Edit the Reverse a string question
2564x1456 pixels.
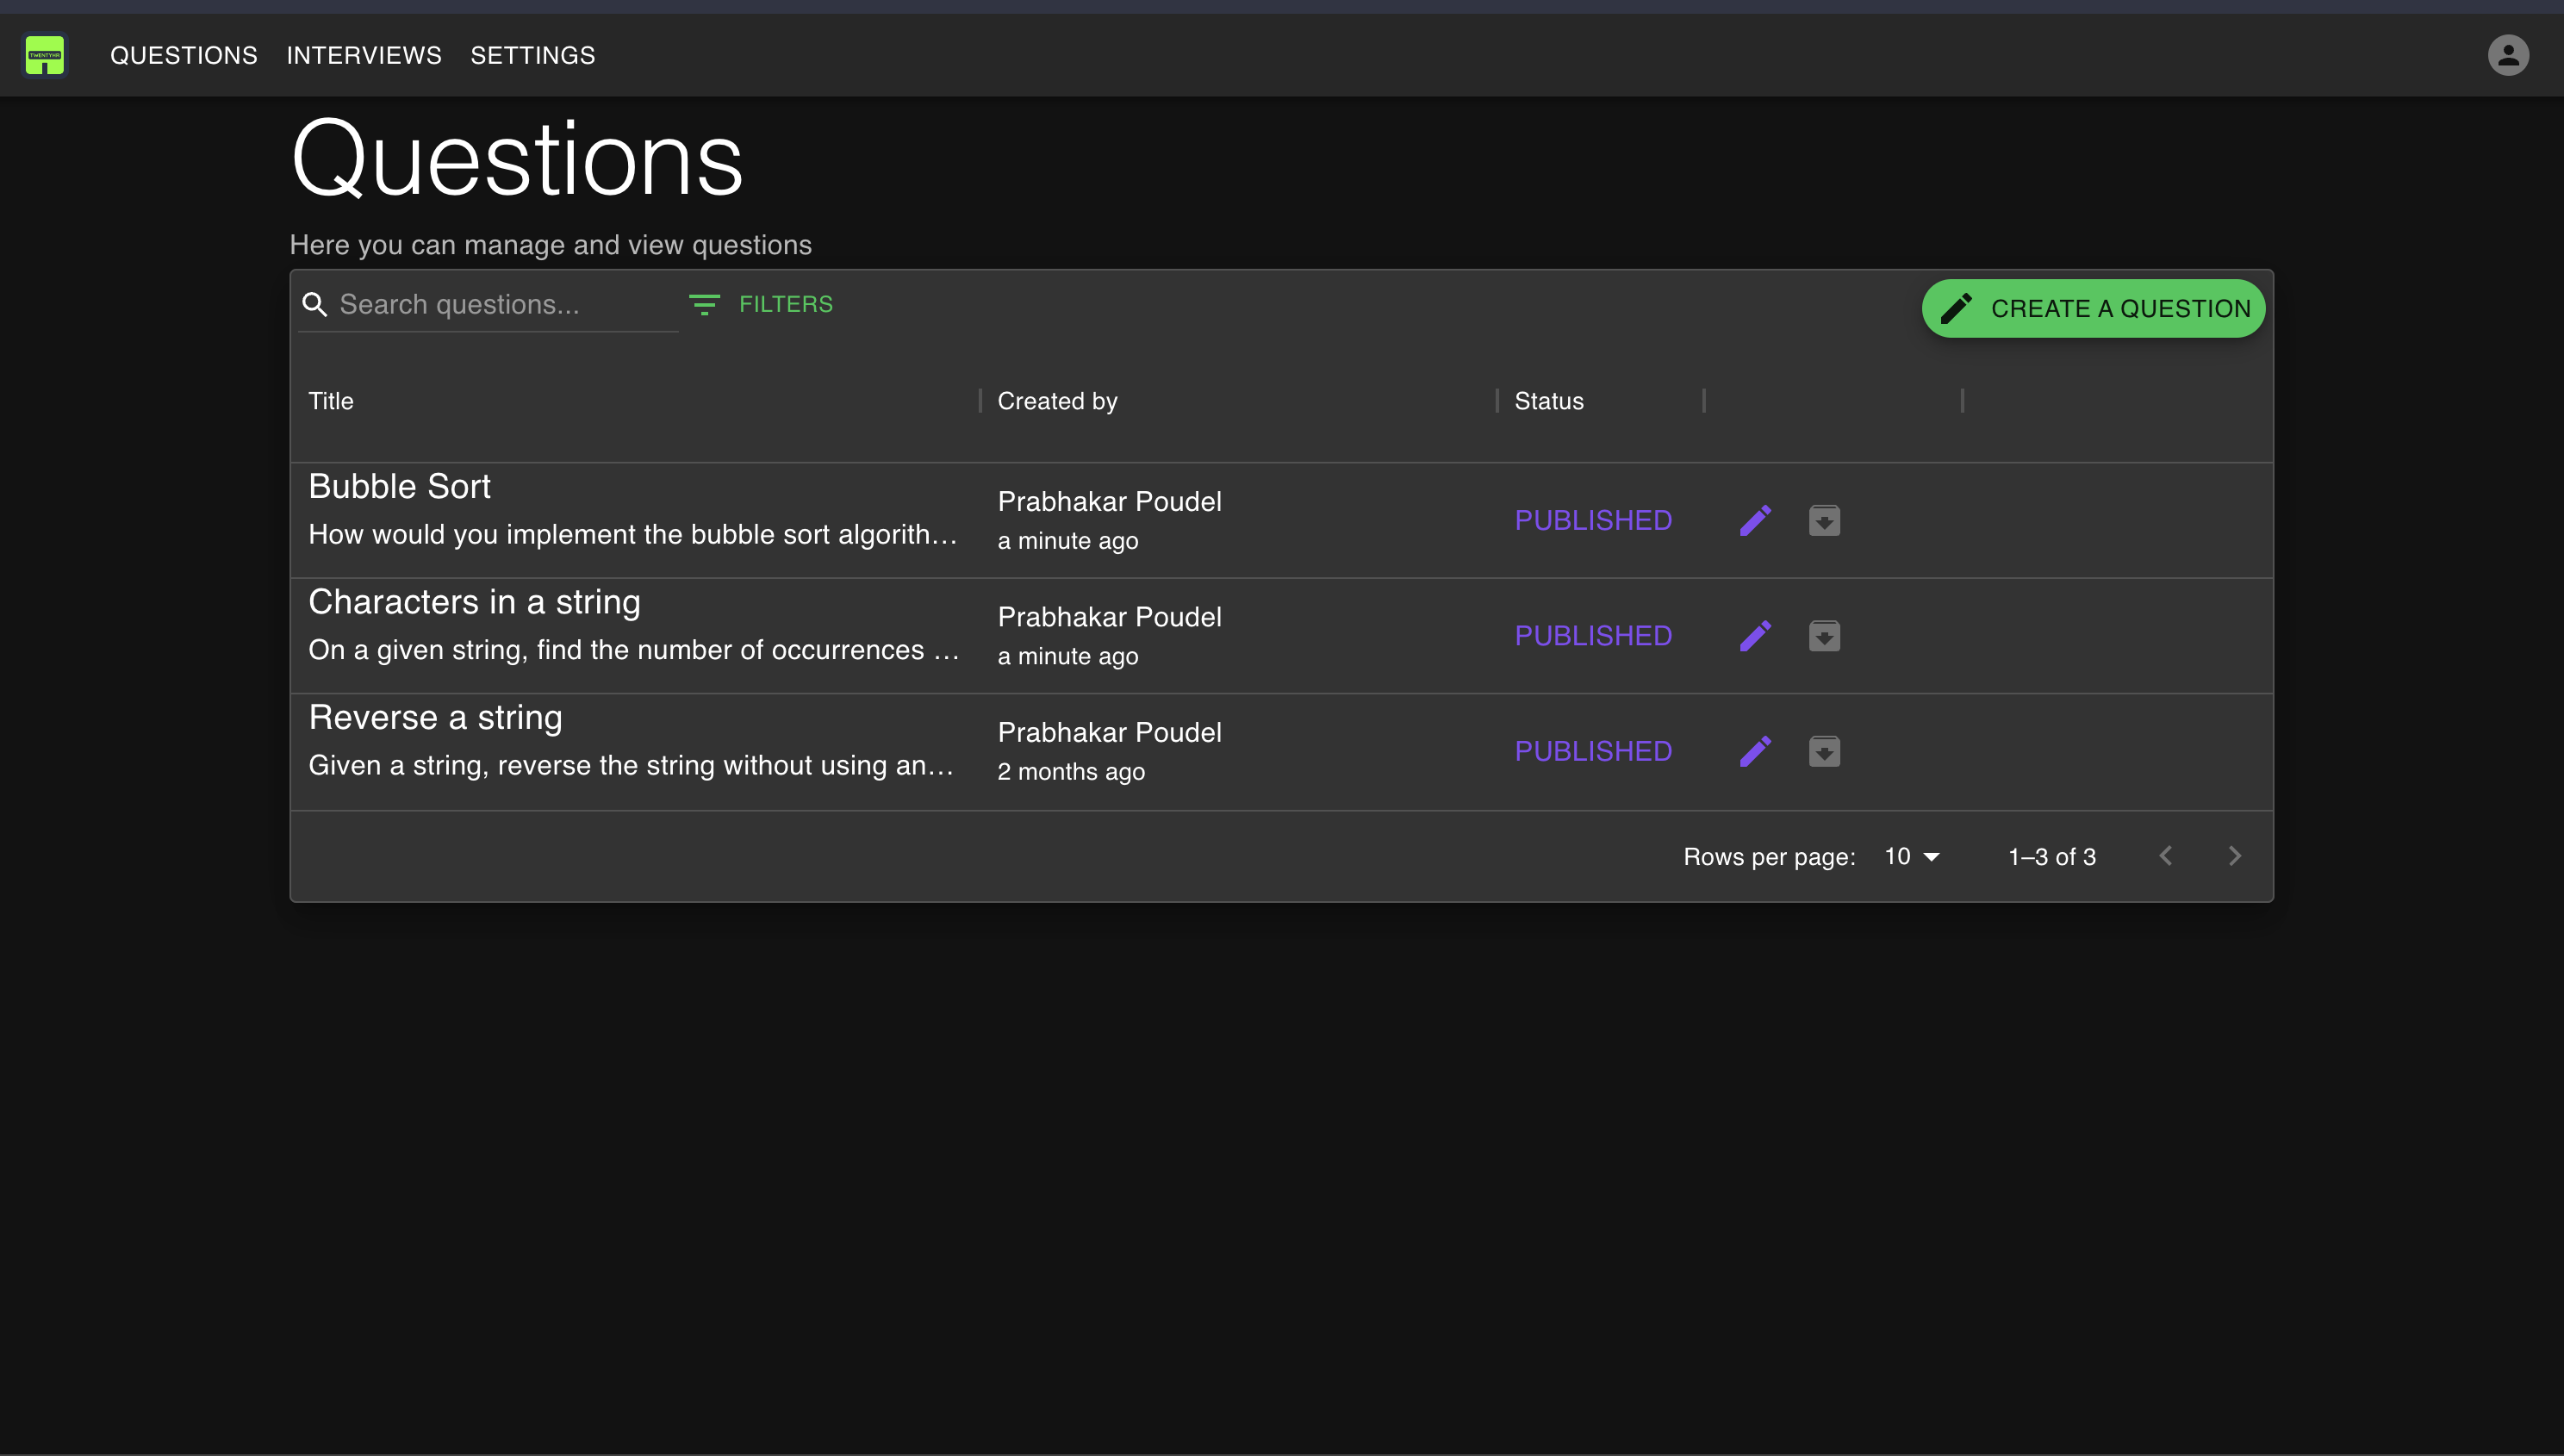(1755, 751)
